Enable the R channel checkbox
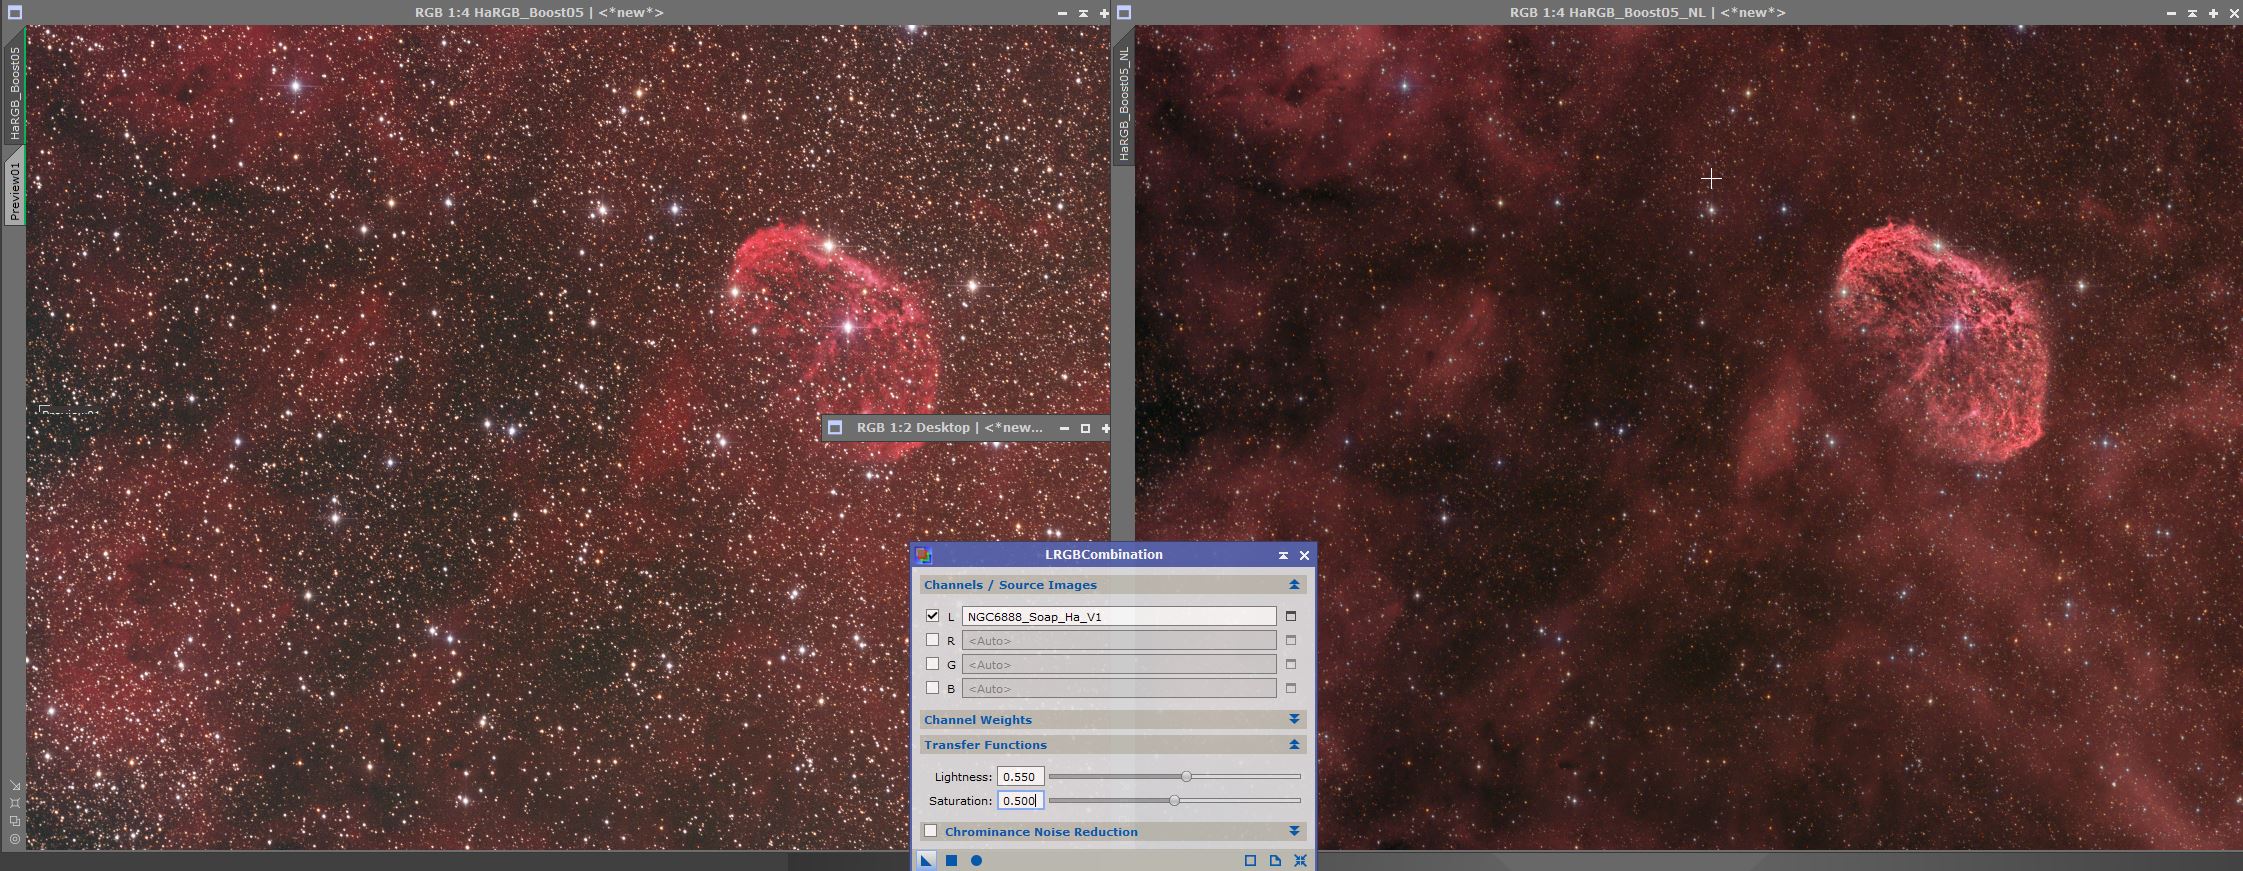Image resolution: width=2243 pixels, height=871 pixels. pos(932,640)
